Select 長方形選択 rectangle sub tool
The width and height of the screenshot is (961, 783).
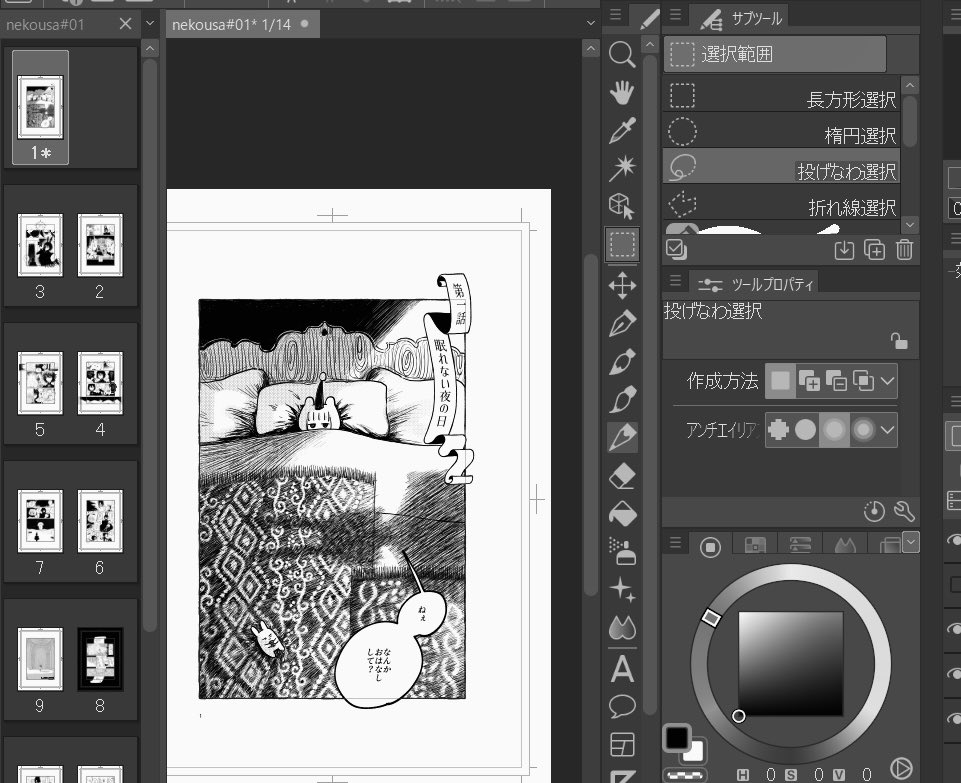pyautogui.click(x=781, y=96)
